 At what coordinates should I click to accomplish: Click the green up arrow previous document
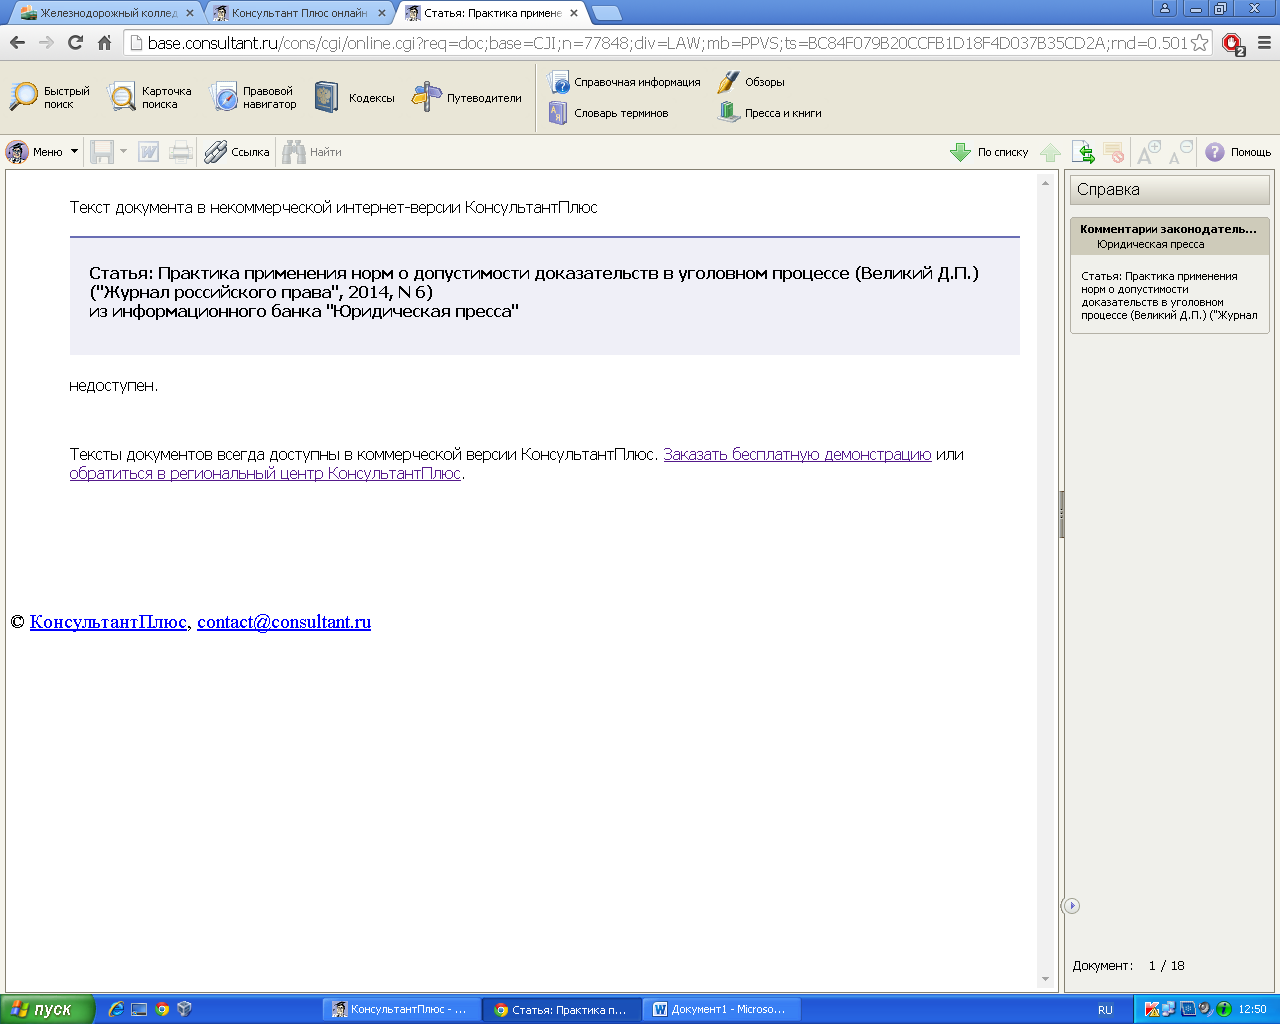pyautogui.click(x=1050, y=152)
